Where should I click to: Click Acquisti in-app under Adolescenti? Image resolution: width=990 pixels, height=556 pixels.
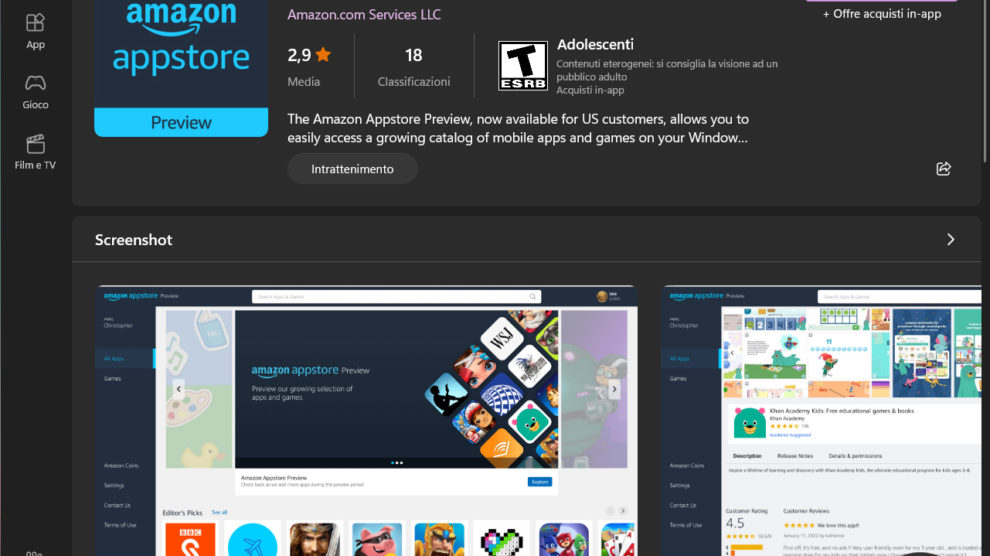tap(590, 90)
